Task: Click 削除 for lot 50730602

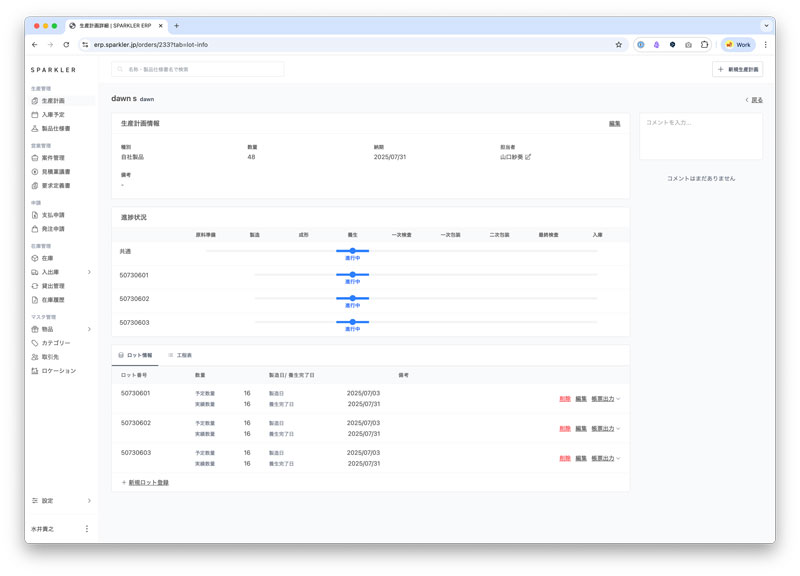Action: pos(565,429)
